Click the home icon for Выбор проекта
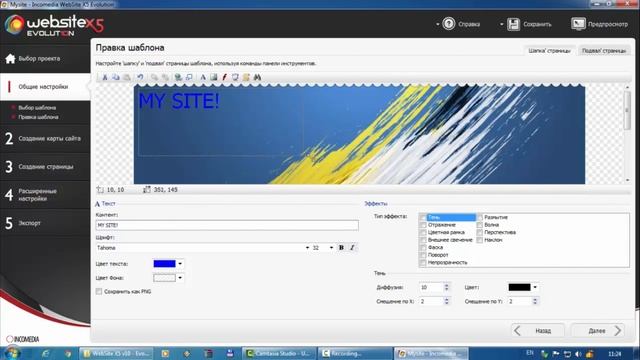640x360 pixels. (10, 58)
